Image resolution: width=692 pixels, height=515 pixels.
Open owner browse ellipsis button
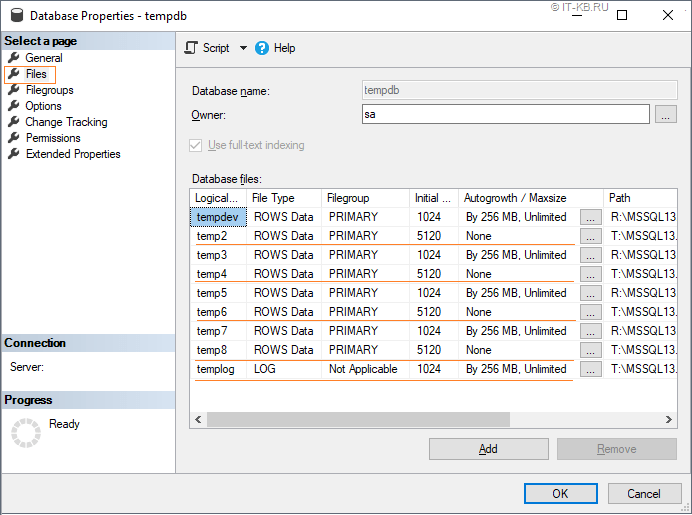[666, 115]
